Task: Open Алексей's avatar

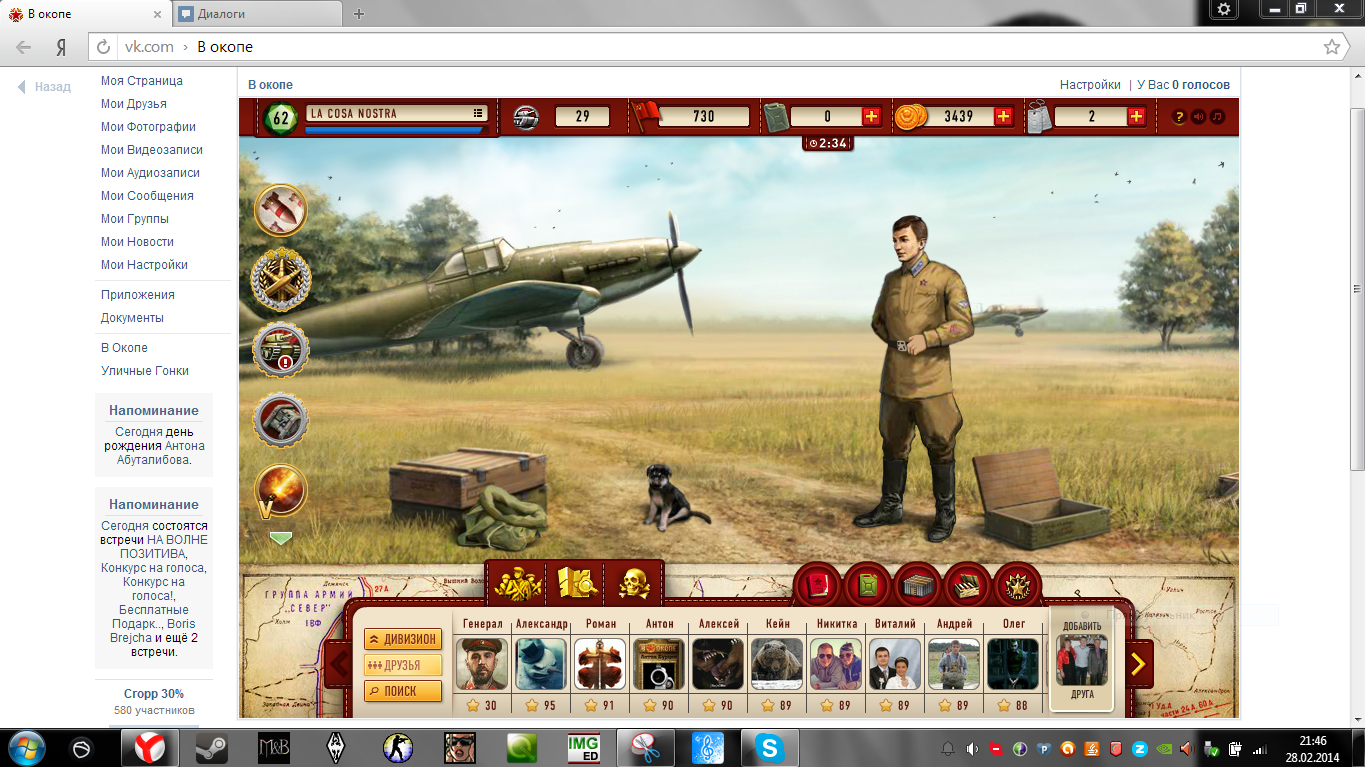Action: click(x=718, y=664)
